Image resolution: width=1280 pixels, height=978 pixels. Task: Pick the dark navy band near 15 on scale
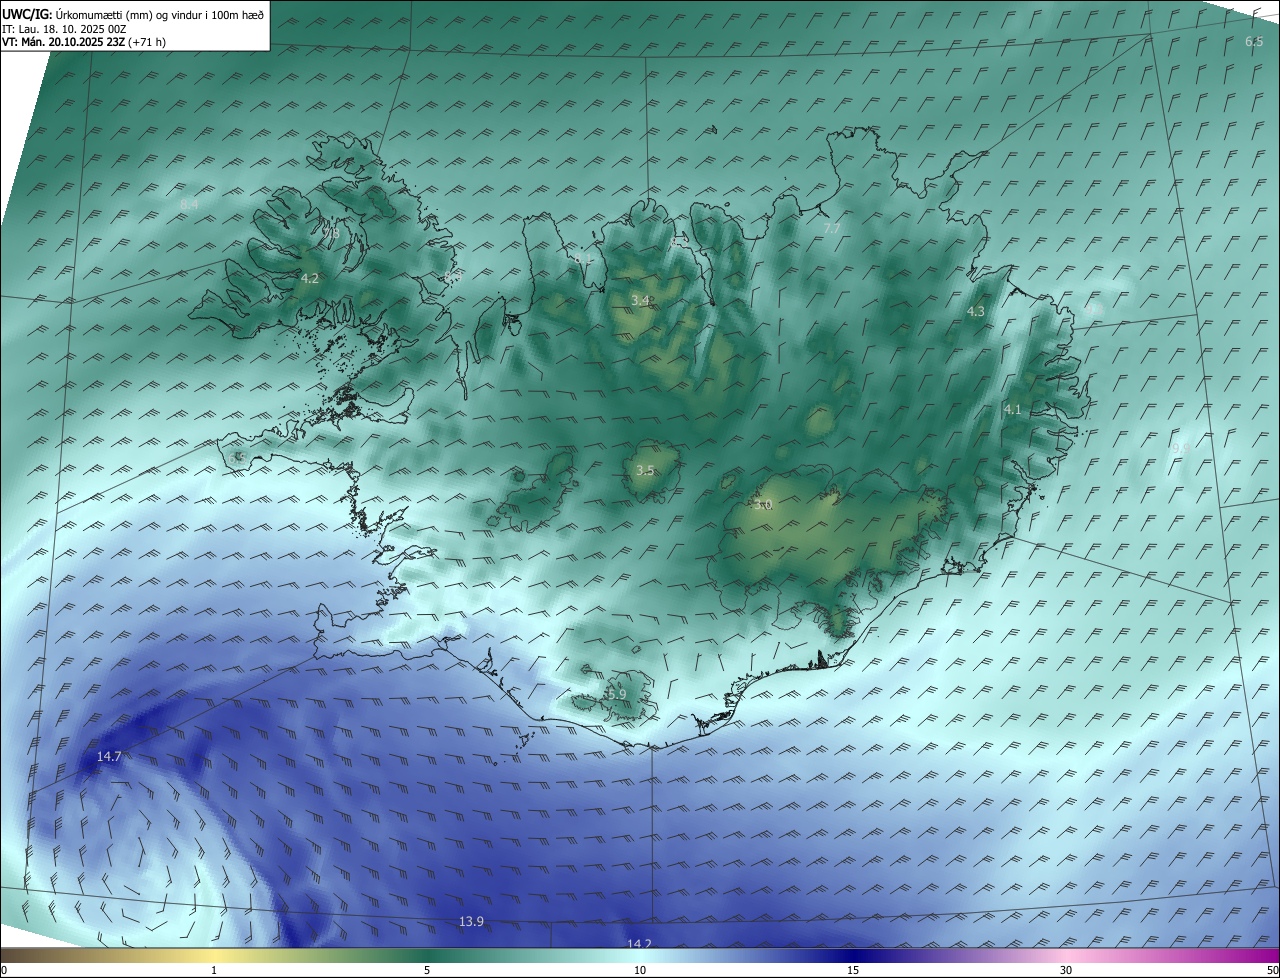(853, 955)
